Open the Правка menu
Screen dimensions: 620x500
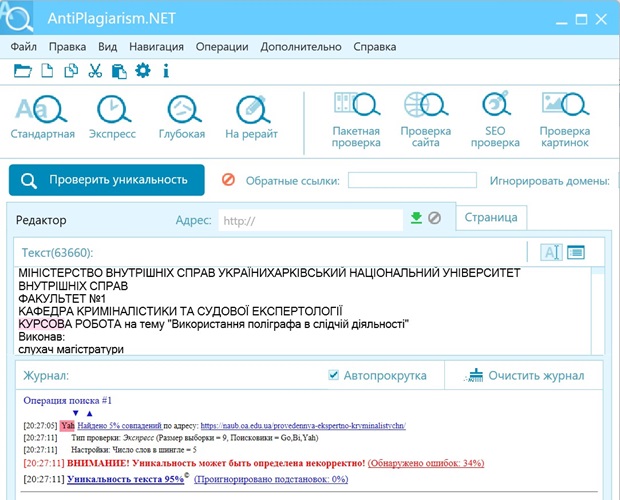[x=67, y=47]
